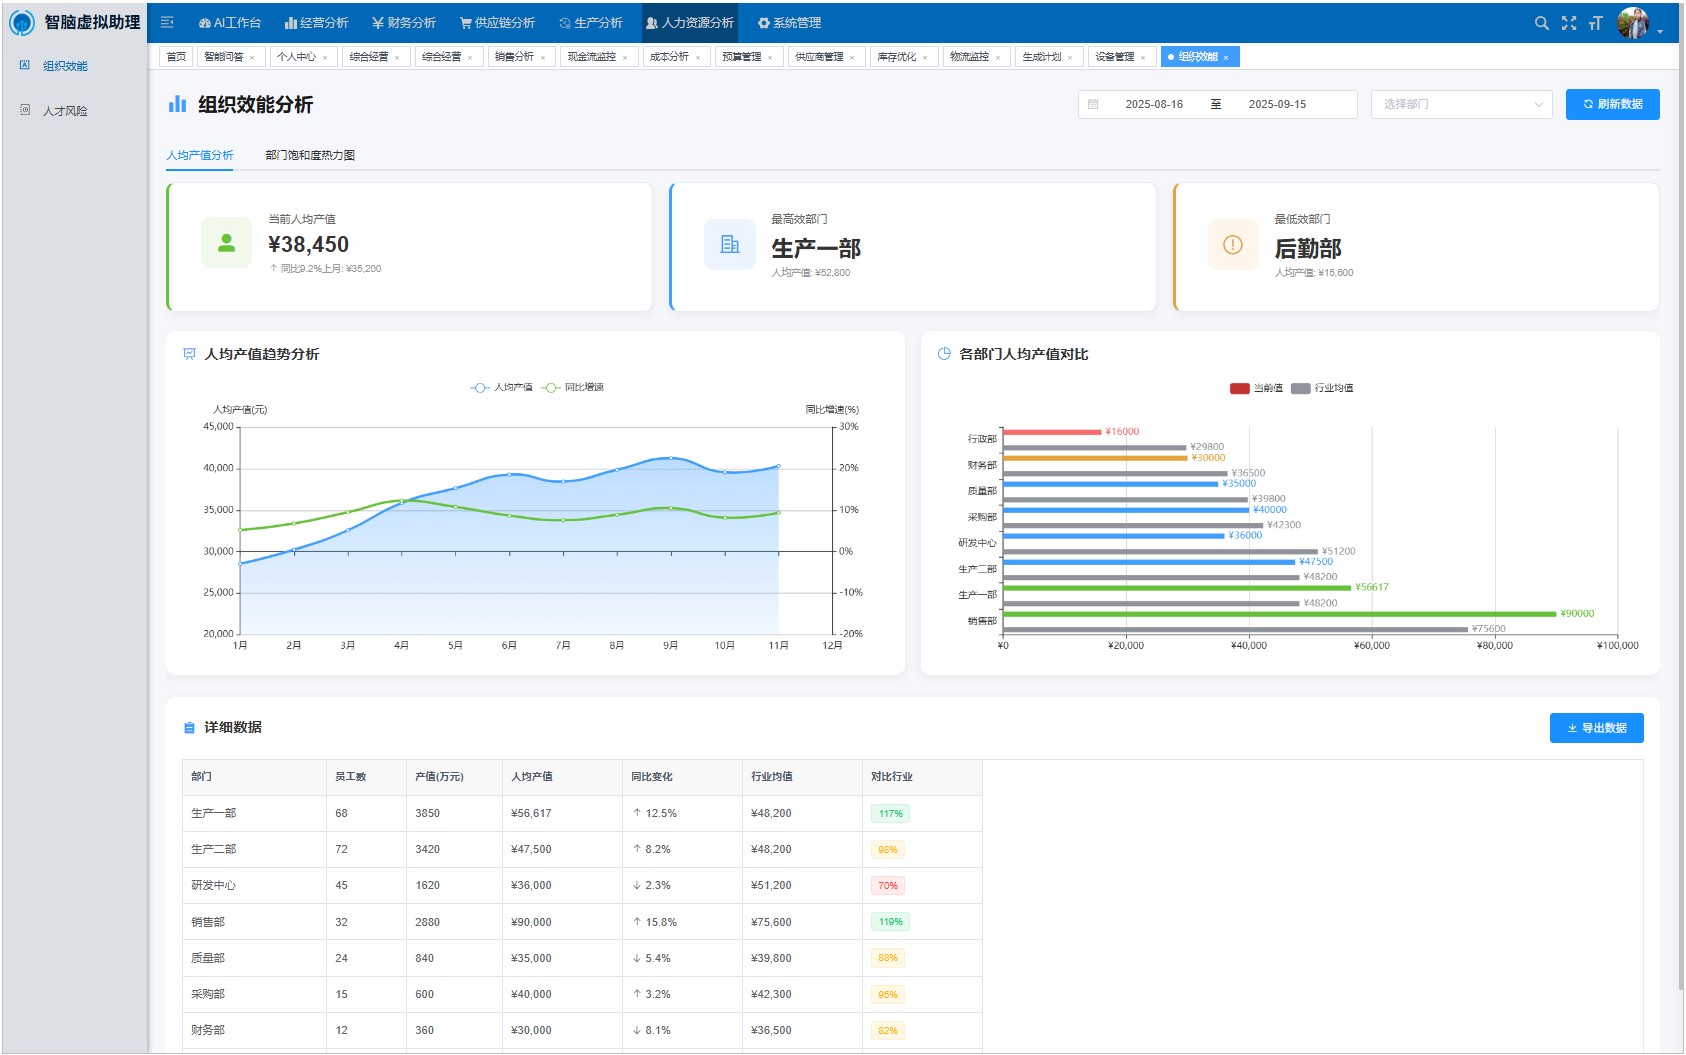This screenshot has width=1686, height=1055.
Task: Click the font size icon
Action: coord(1595,23)
